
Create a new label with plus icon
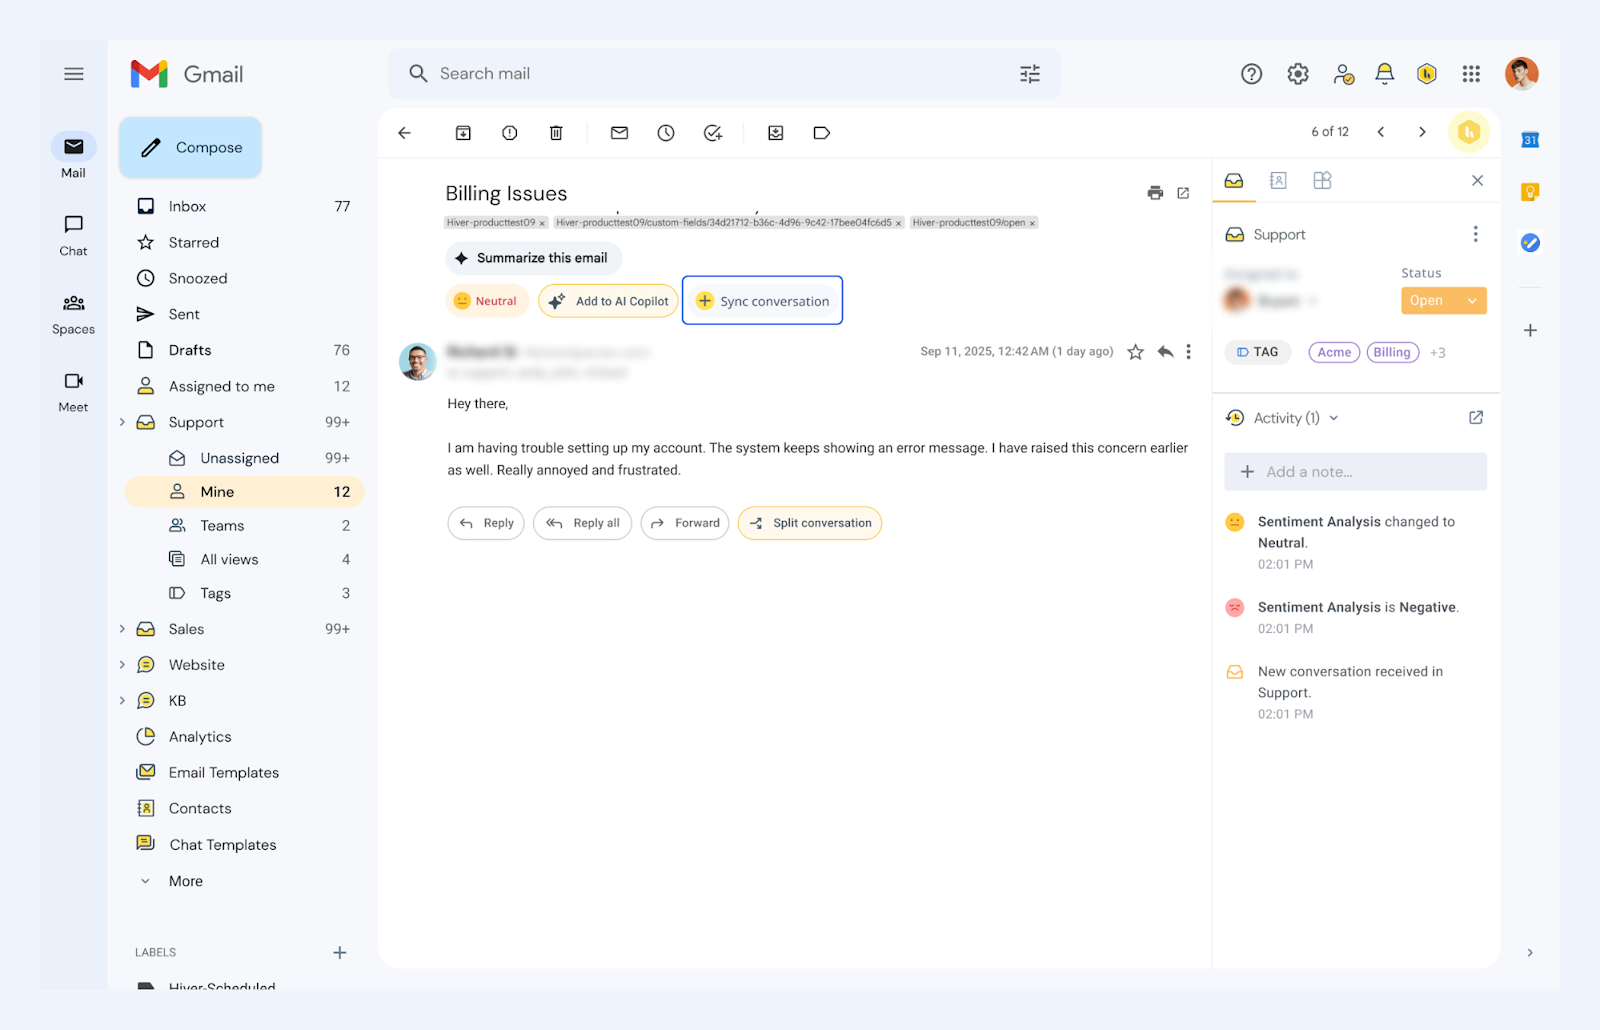pyautogui.click(x=340, y=953)
